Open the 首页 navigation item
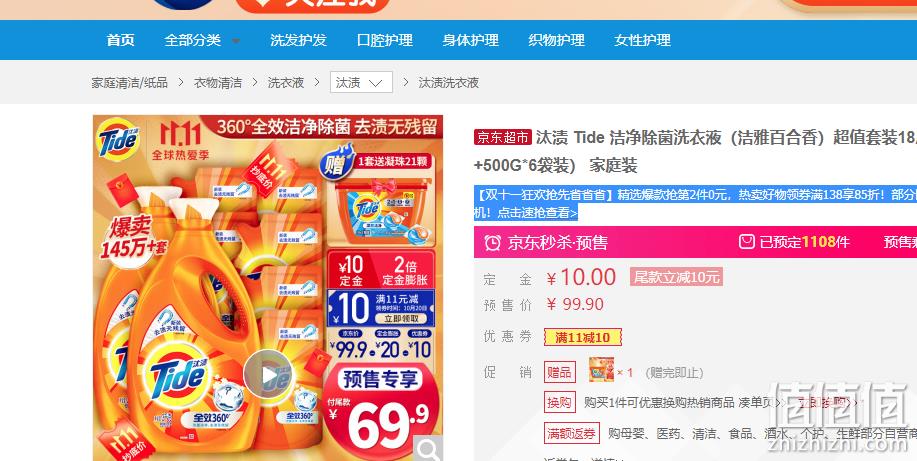Screen dimensions: 917x461 point(120,40)
